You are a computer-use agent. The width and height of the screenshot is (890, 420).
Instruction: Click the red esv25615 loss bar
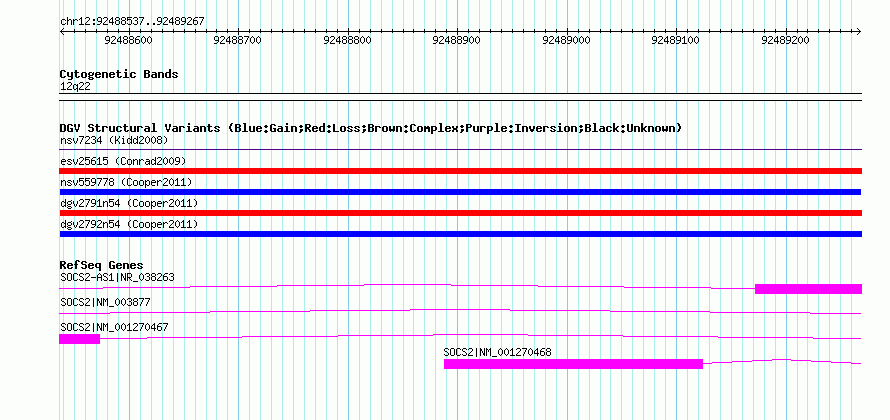tap(460, 171)
